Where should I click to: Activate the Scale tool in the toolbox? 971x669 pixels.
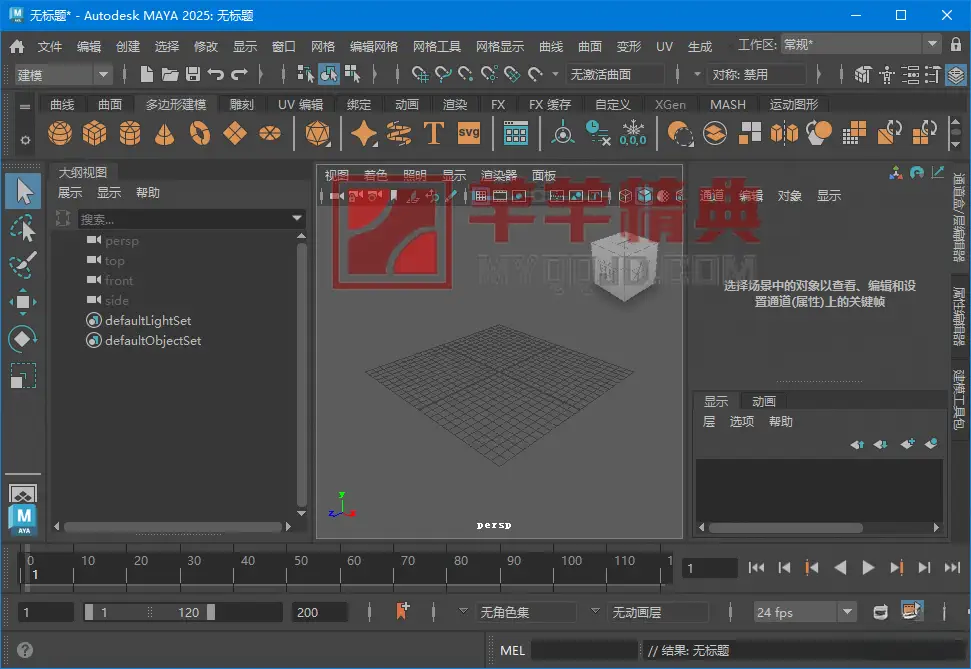tap(24, 376)
